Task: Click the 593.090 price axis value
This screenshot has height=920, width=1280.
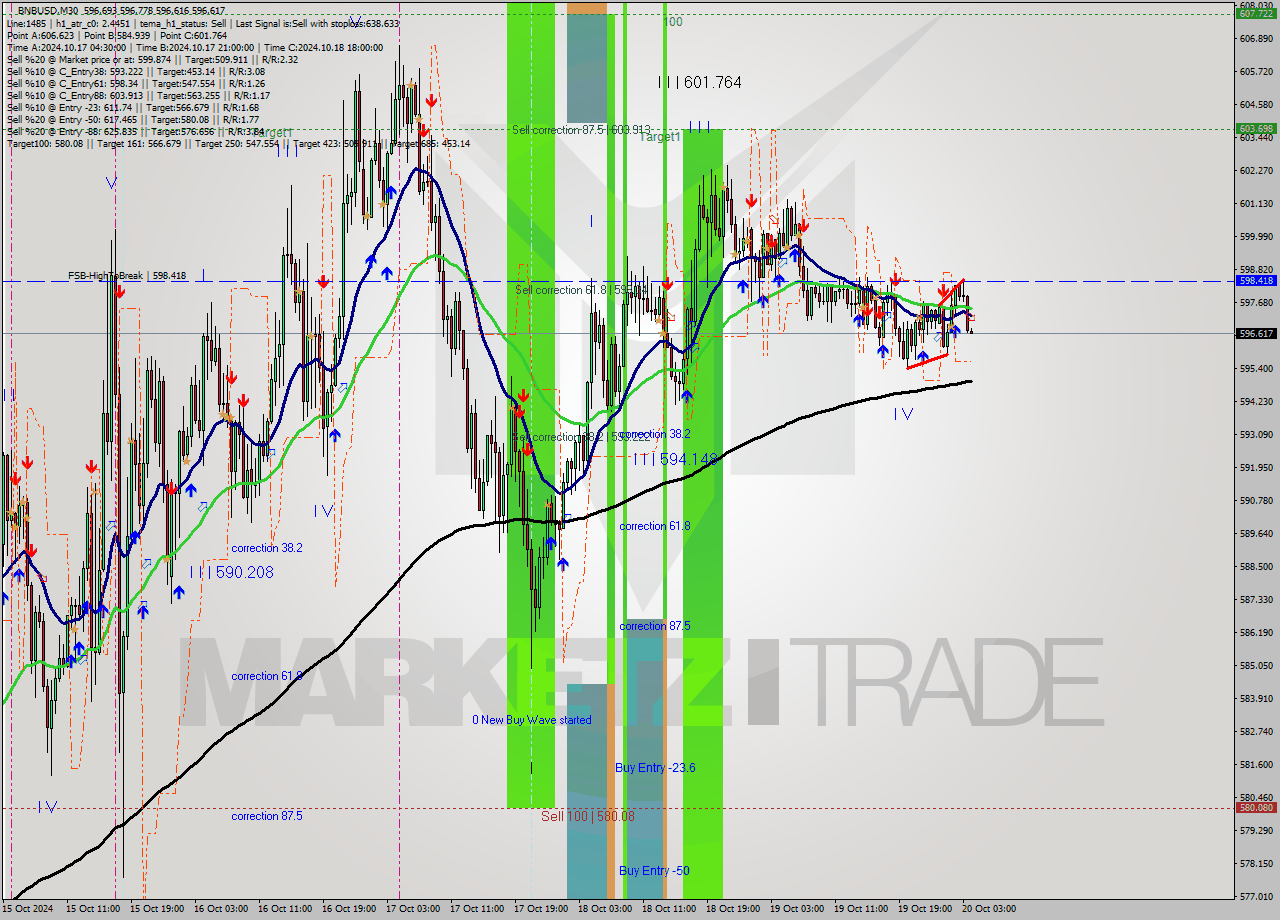Action: coord(1256,435)
